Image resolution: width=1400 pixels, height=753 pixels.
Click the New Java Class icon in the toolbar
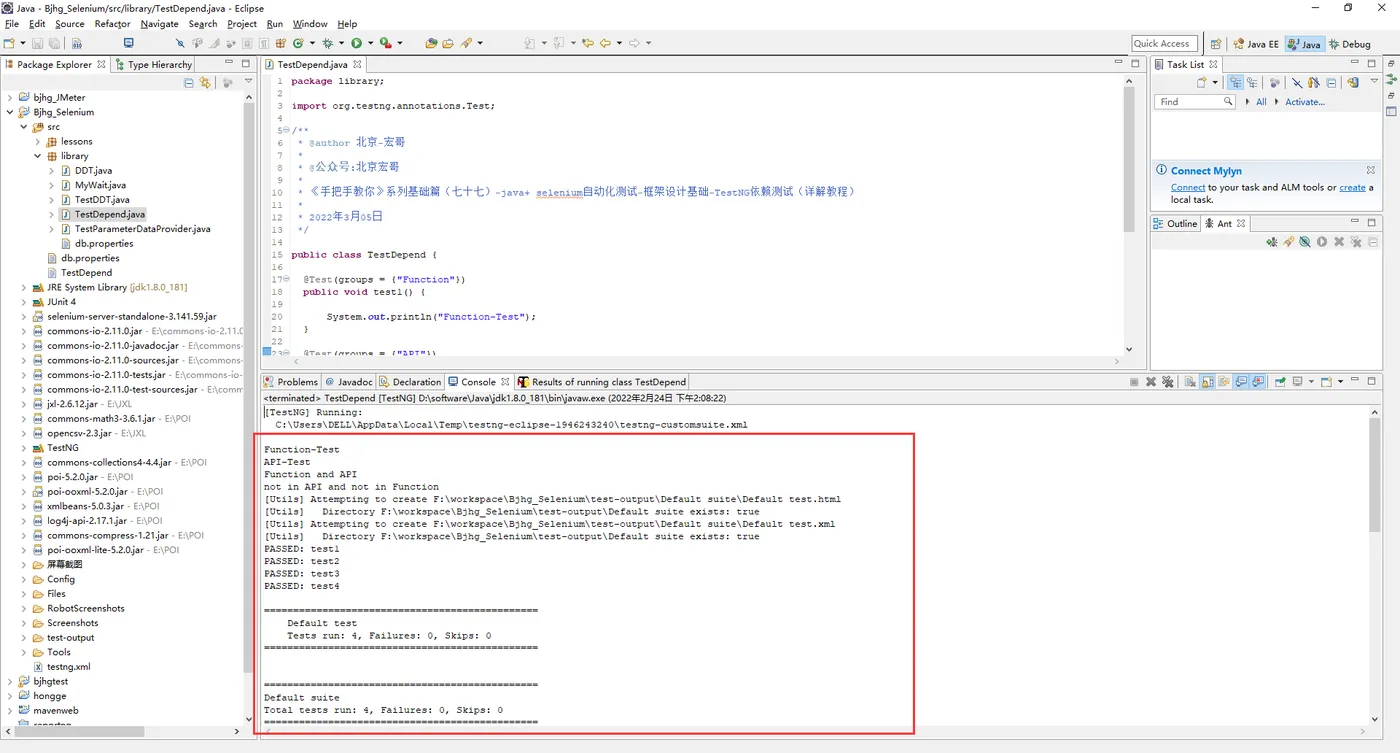click(298, 43)
